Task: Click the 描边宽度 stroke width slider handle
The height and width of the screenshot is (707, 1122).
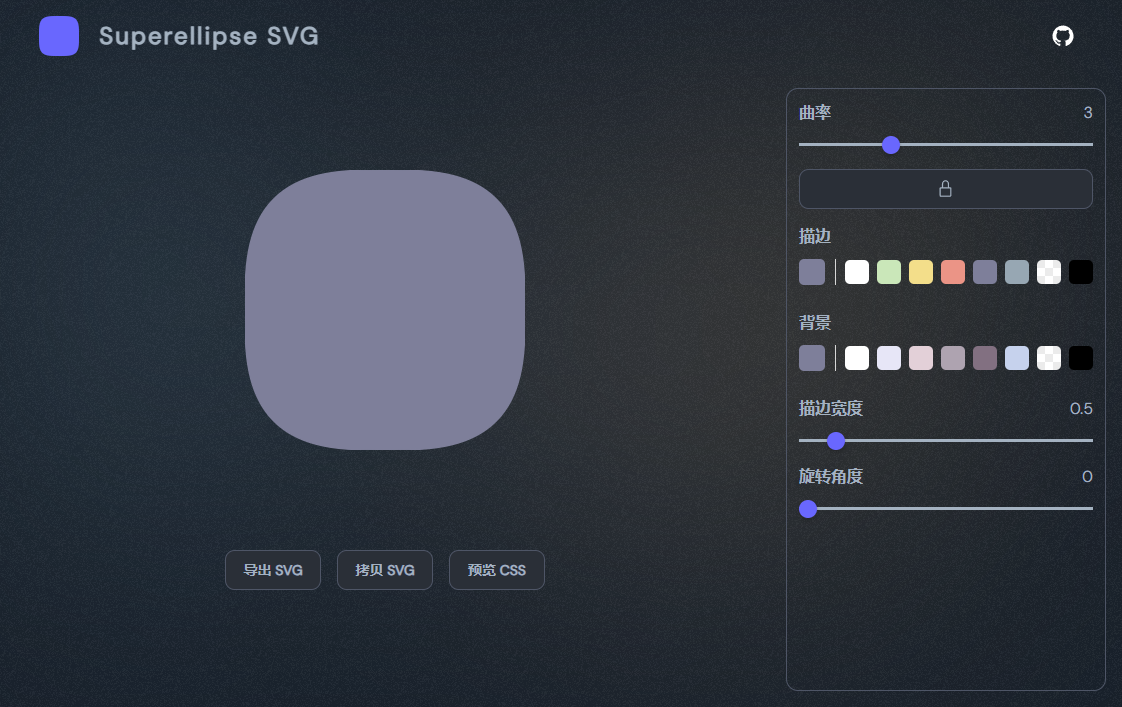Action: point(836,441)
